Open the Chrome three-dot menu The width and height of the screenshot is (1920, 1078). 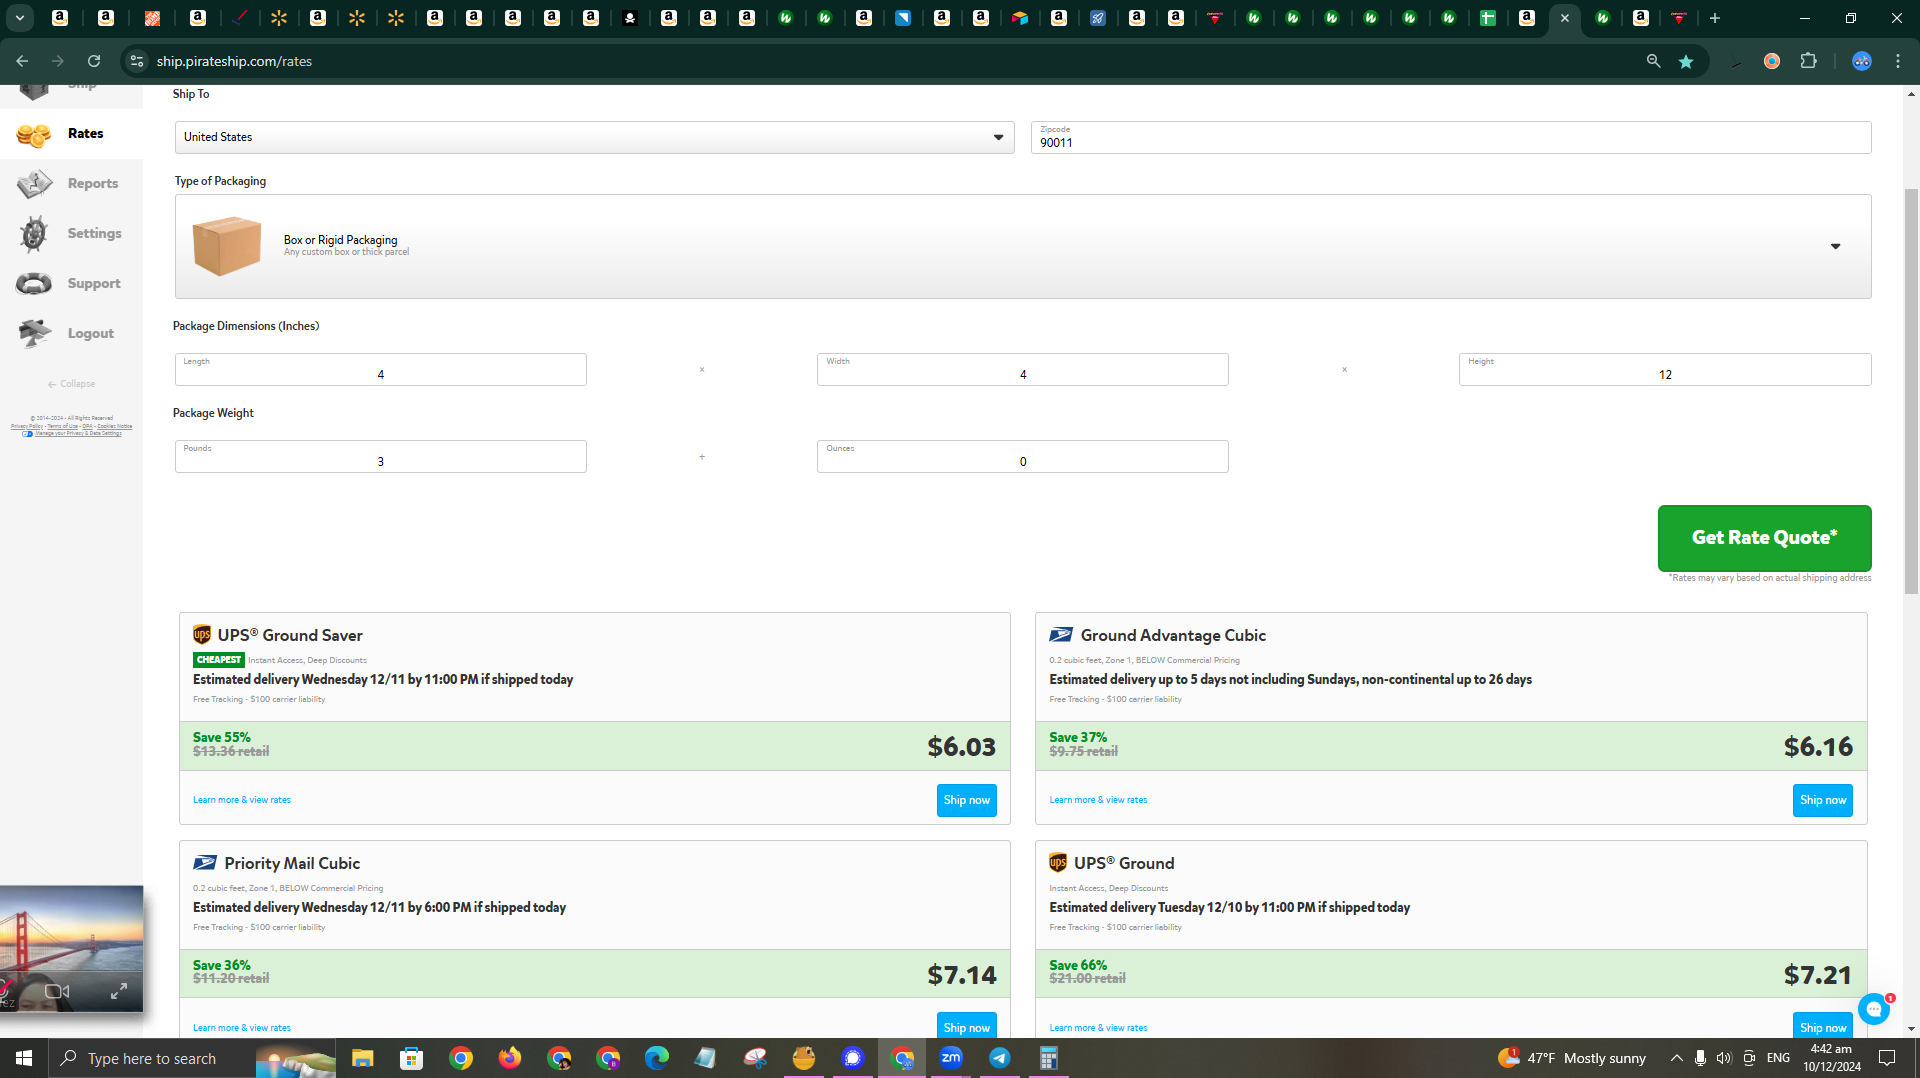tap(1898, 61)
